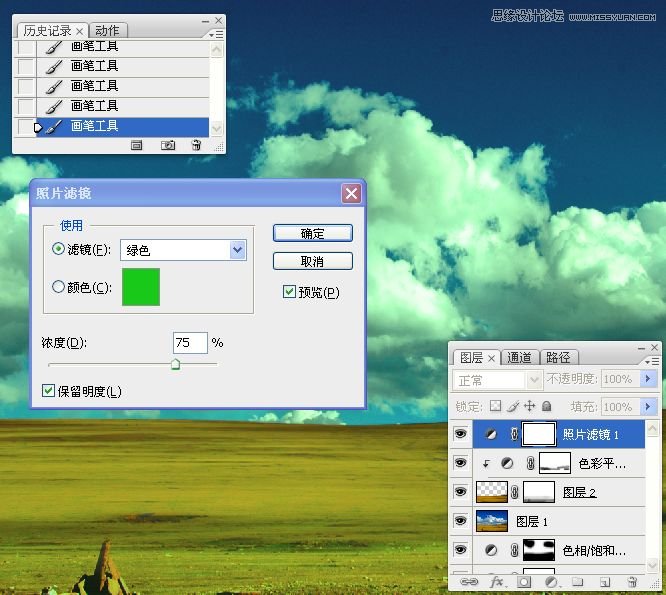The image size is (666, 595).
Task: Click new document from state icon in History panel
Action: [x=136, y=146]
